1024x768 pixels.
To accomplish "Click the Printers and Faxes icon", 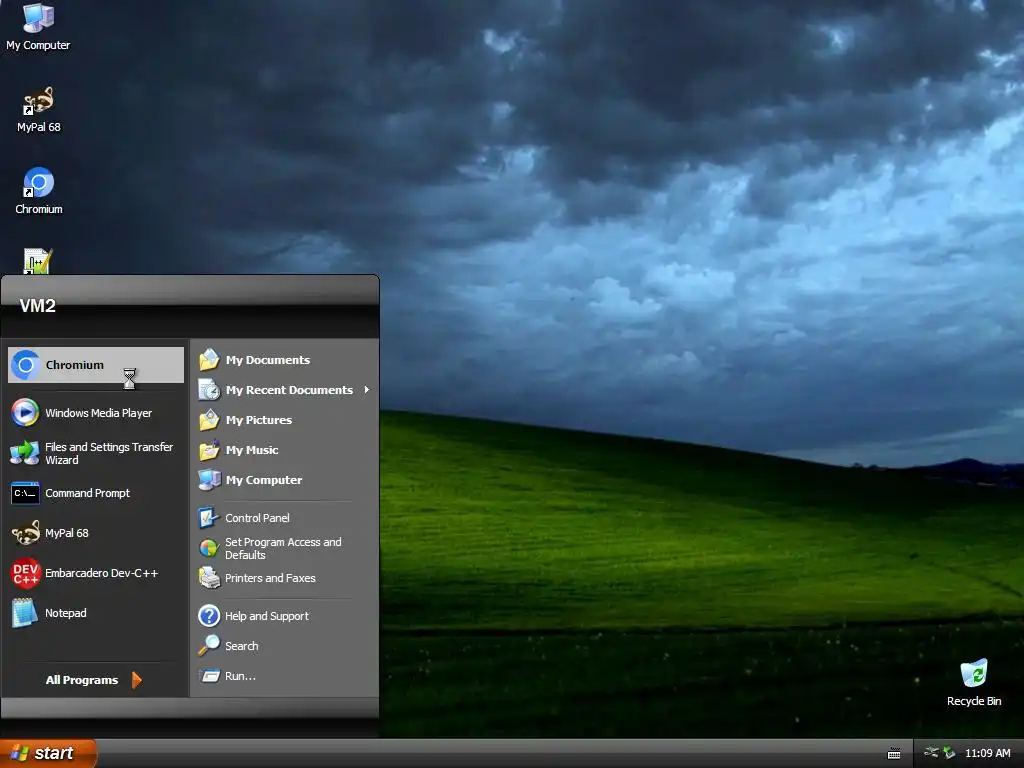I will tap(209, 578).
